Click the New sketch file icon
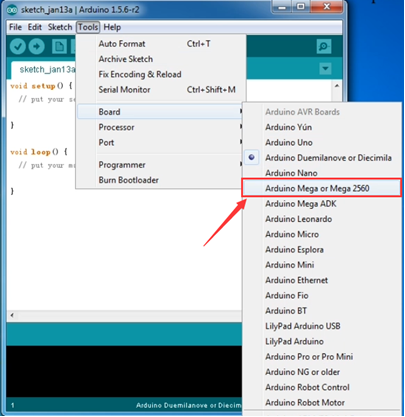 (59, 46)
